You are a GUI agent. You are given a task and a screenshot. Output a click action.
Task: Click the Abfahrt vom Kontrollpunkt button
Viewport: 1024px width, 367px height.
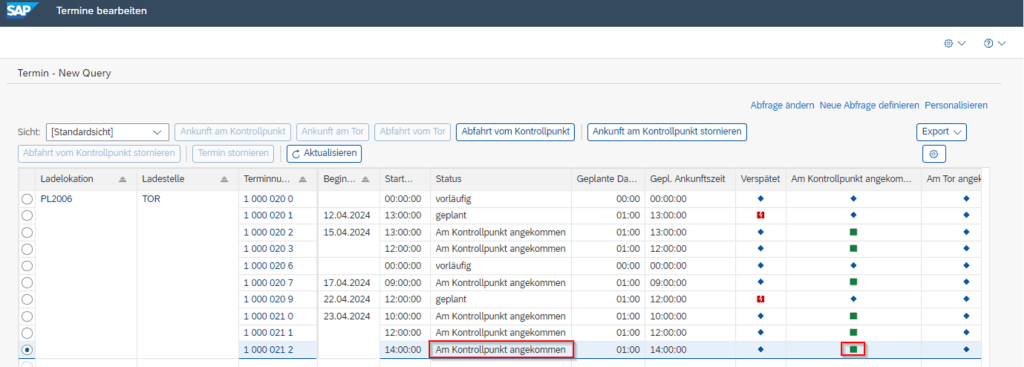pyautogui.click(x=516, y=131)
